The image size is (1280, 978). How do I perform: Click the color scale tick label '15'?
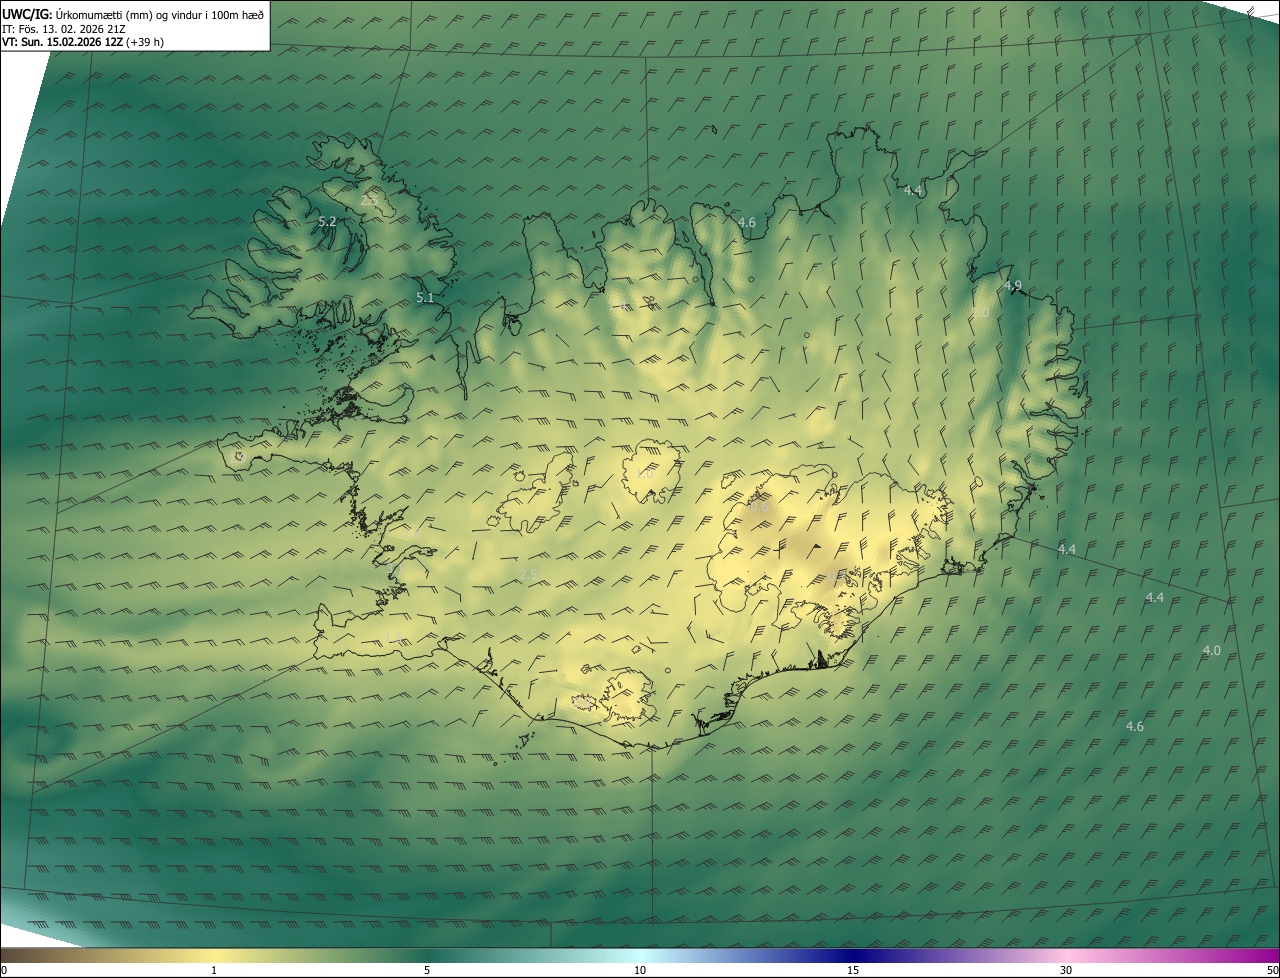(853, 970)
